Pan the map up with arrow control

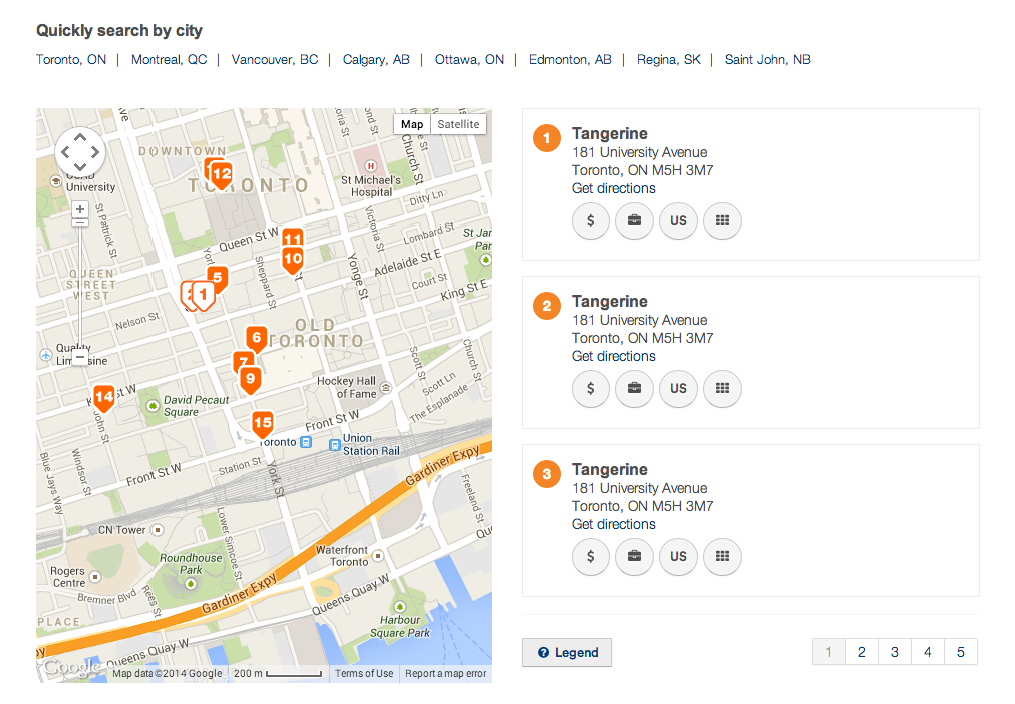coord(80,137)
